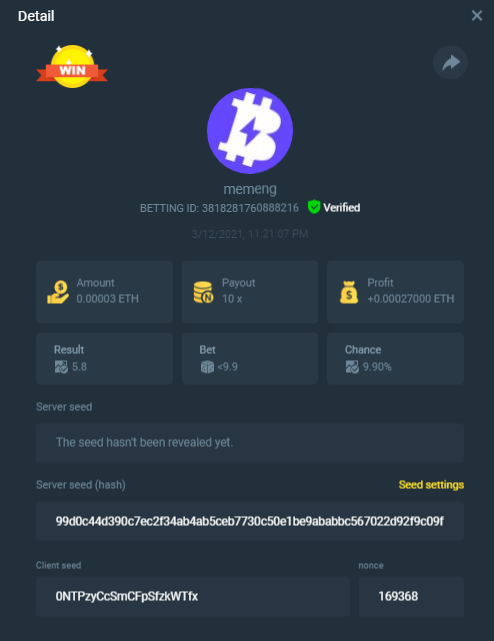The height and width of the screenshot is (641, 494).
Task: Click the Amount hand-coin icon
Action: click(58, 292)
